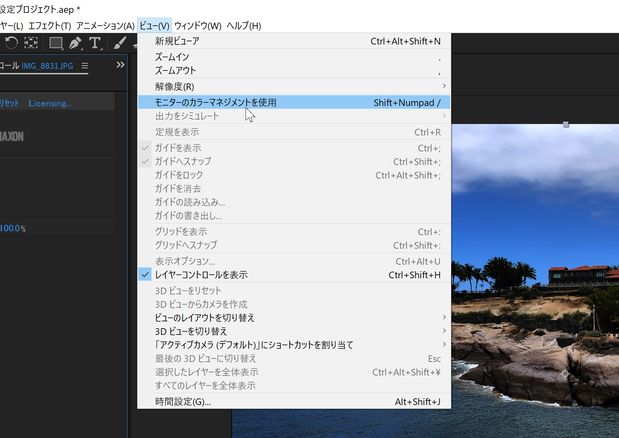Choose ガイドの書き出し... item

(294, 216)
